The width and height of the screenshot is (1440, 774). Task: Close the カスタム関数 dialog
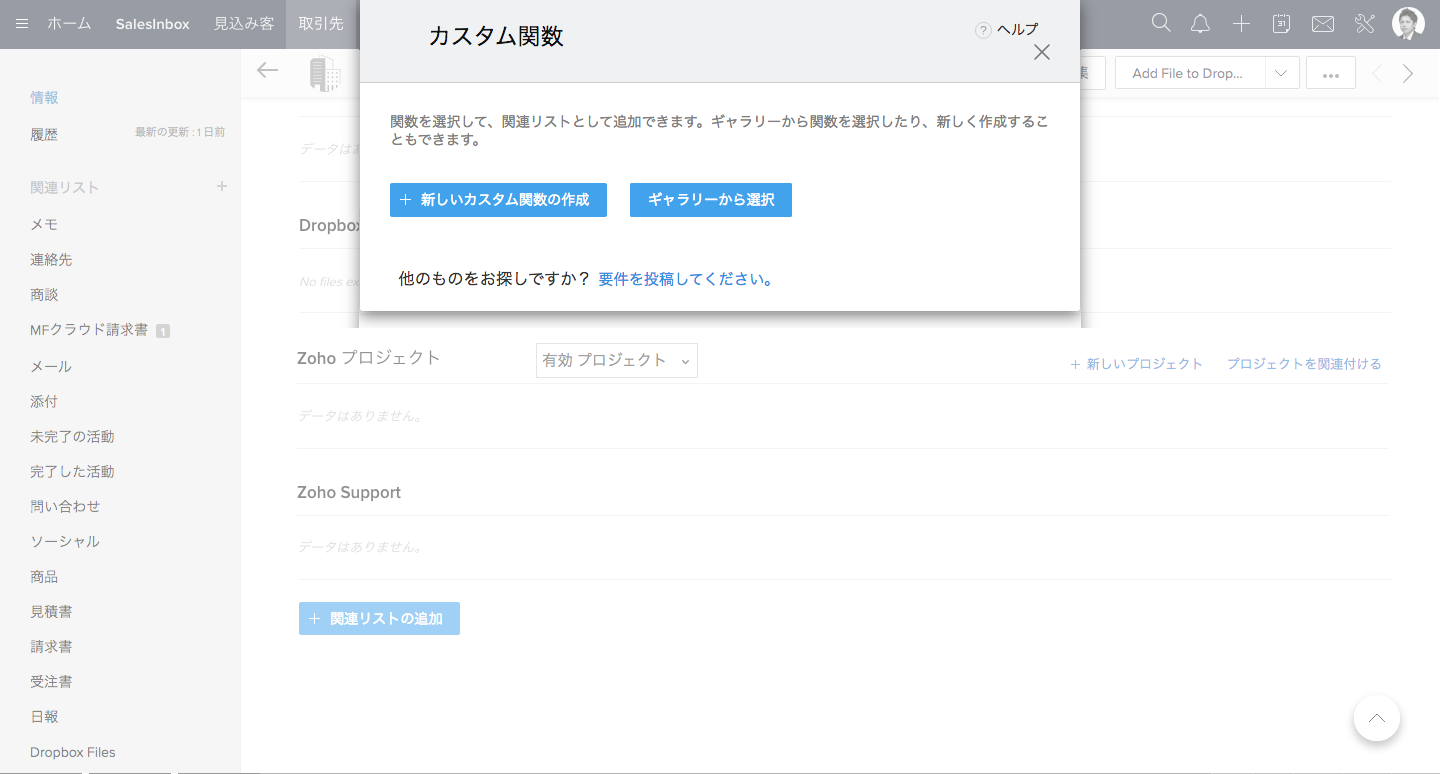coord(1042,52)
